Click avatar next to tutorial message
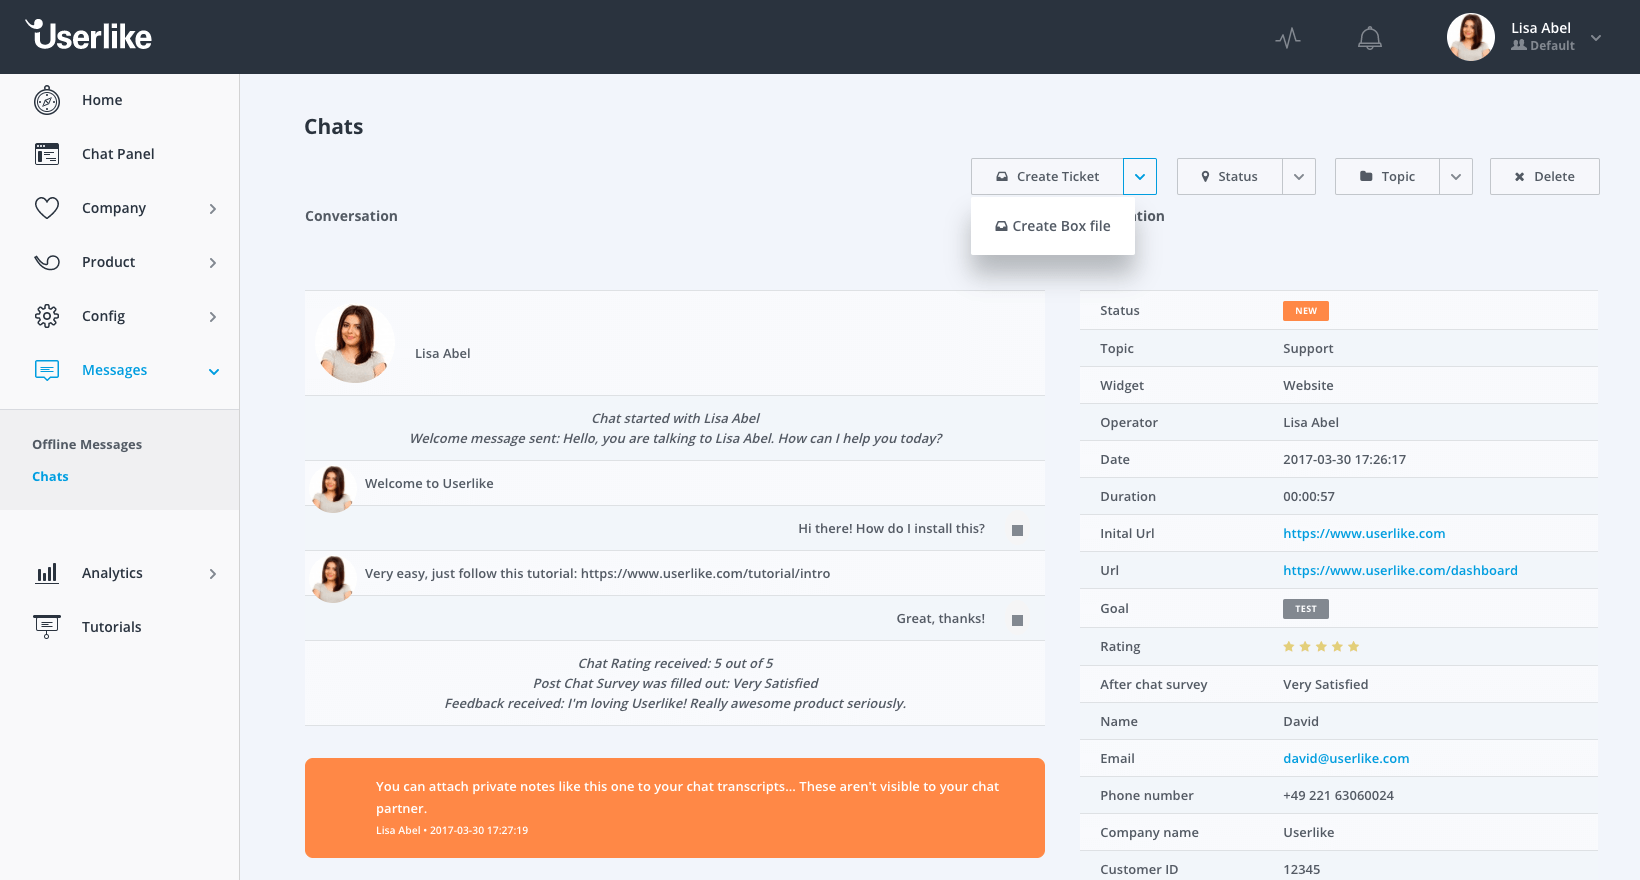The width and height of the screenshot is (1640, 880). (333, 579)
